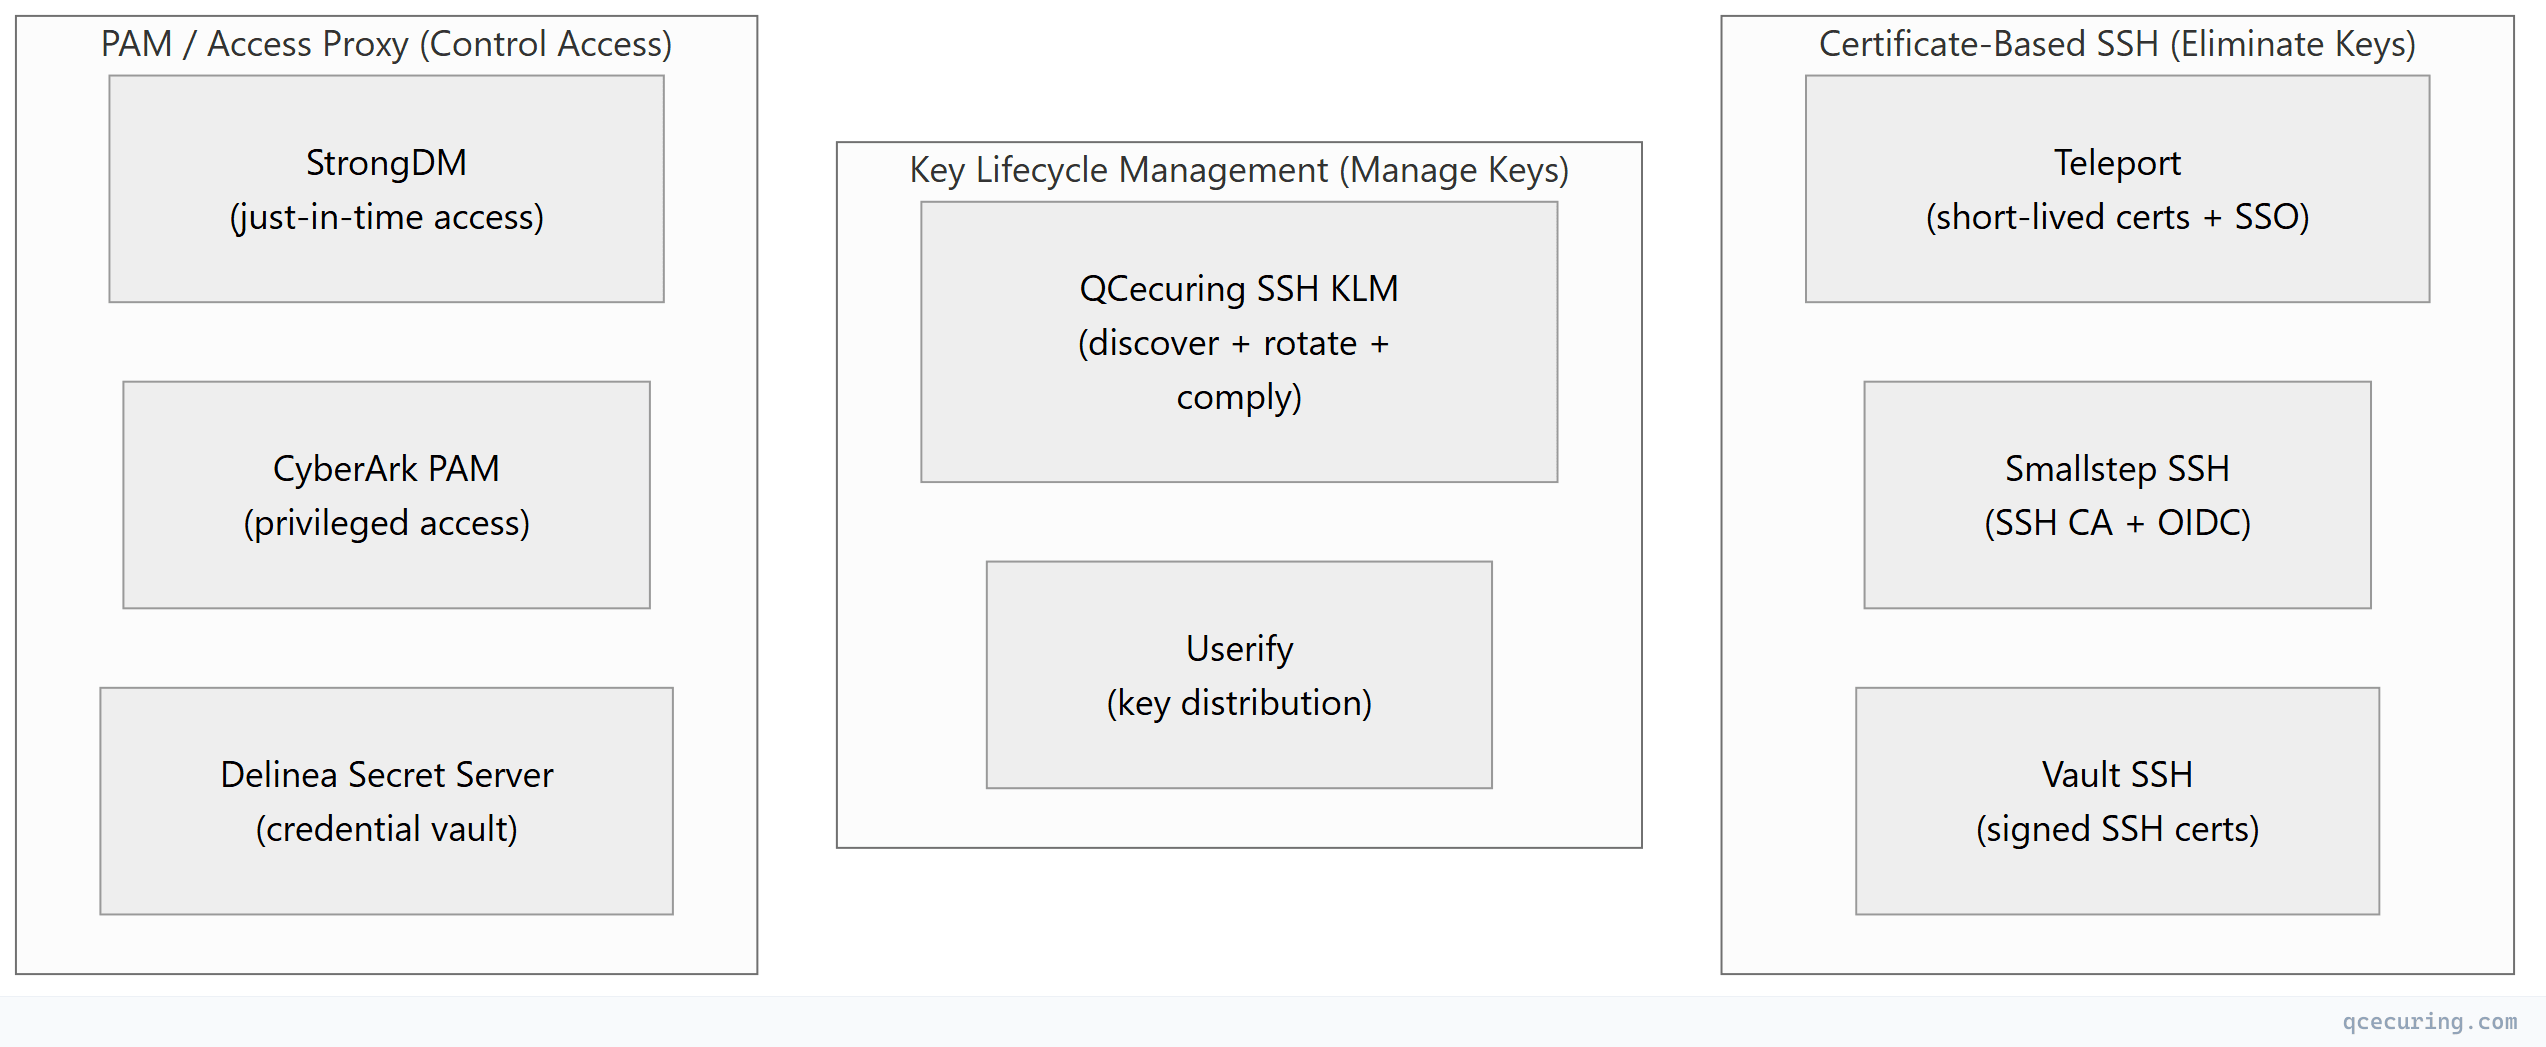The height and width of the screenshot is (1047, 2546).
Task: Click the '(just-in-time access)' subtitle text
Action: coord(386,217)
